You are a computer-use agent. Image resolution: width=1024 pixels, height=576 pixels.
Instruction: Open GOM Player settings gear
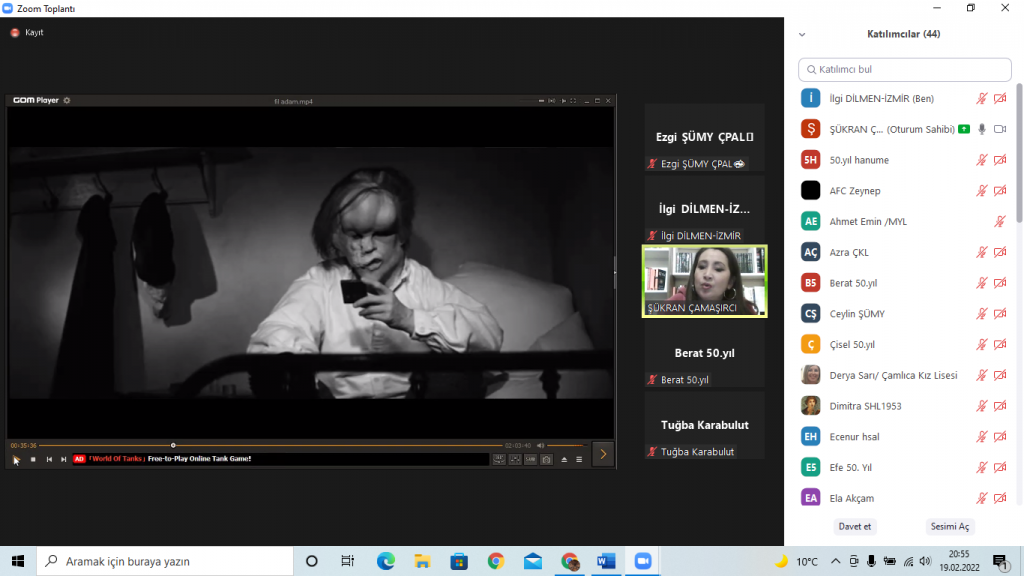point(67,102)
